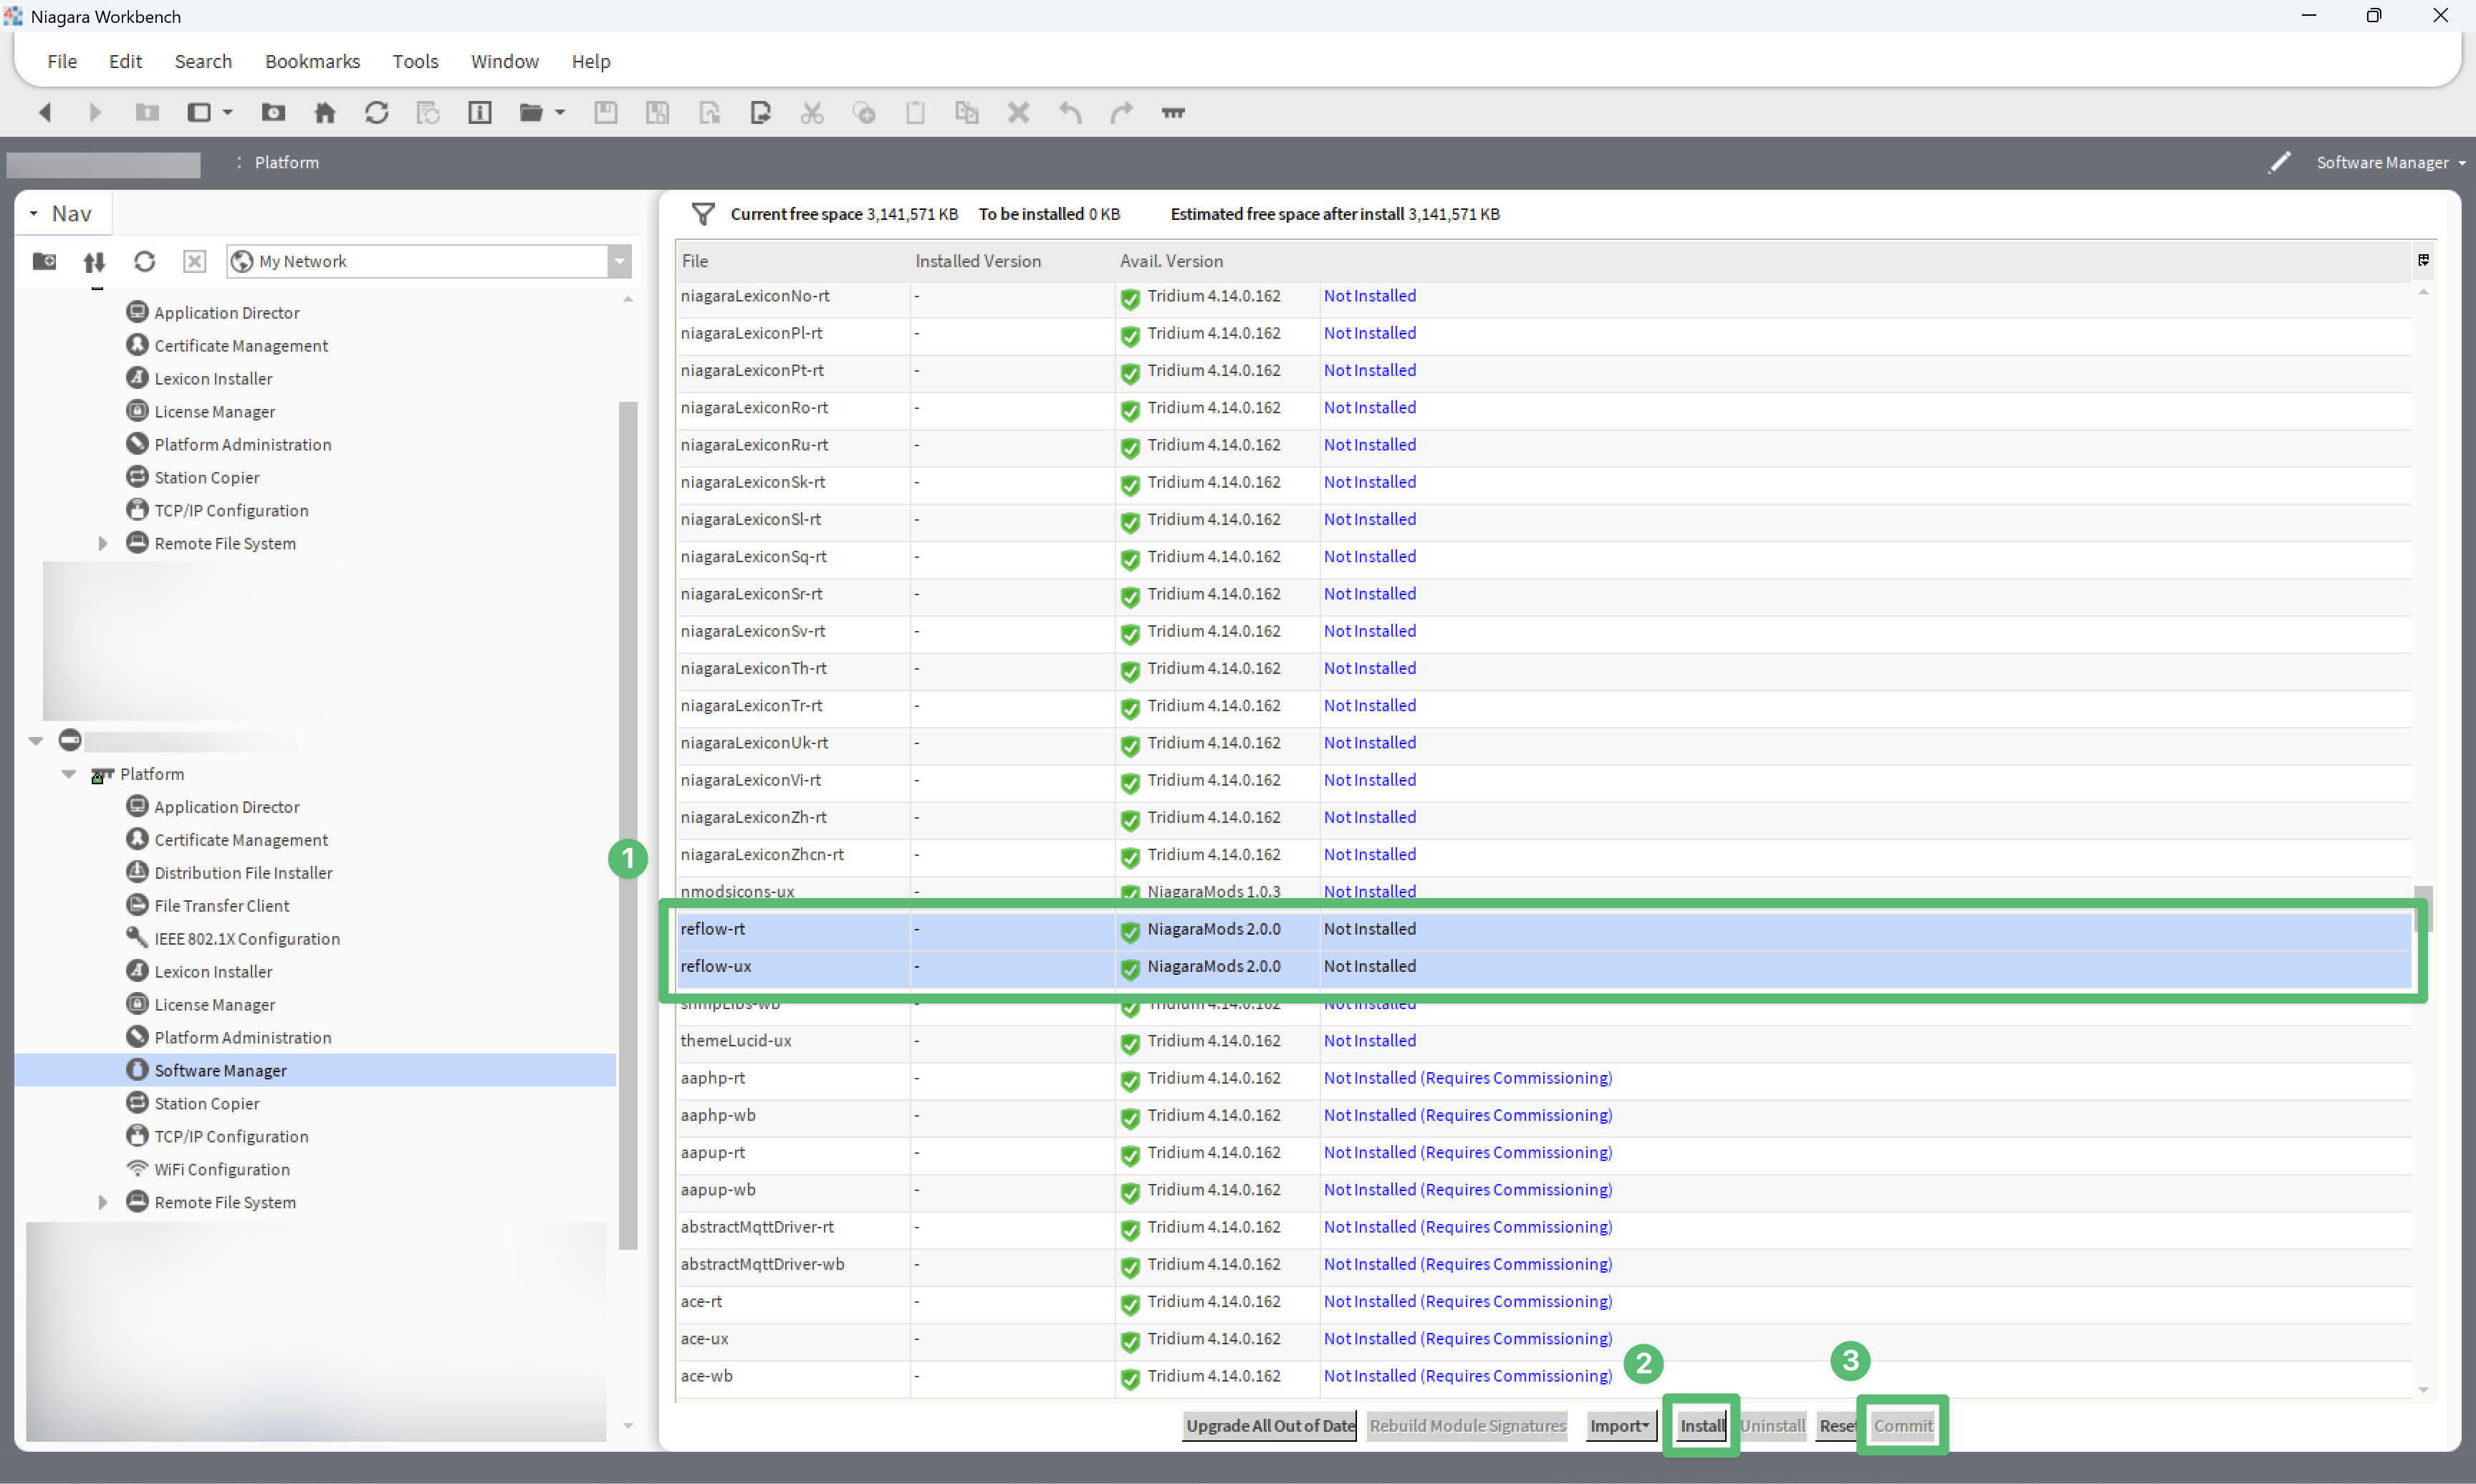Click Upgrade All Out of Date button

click(x=1270, y=1426)
